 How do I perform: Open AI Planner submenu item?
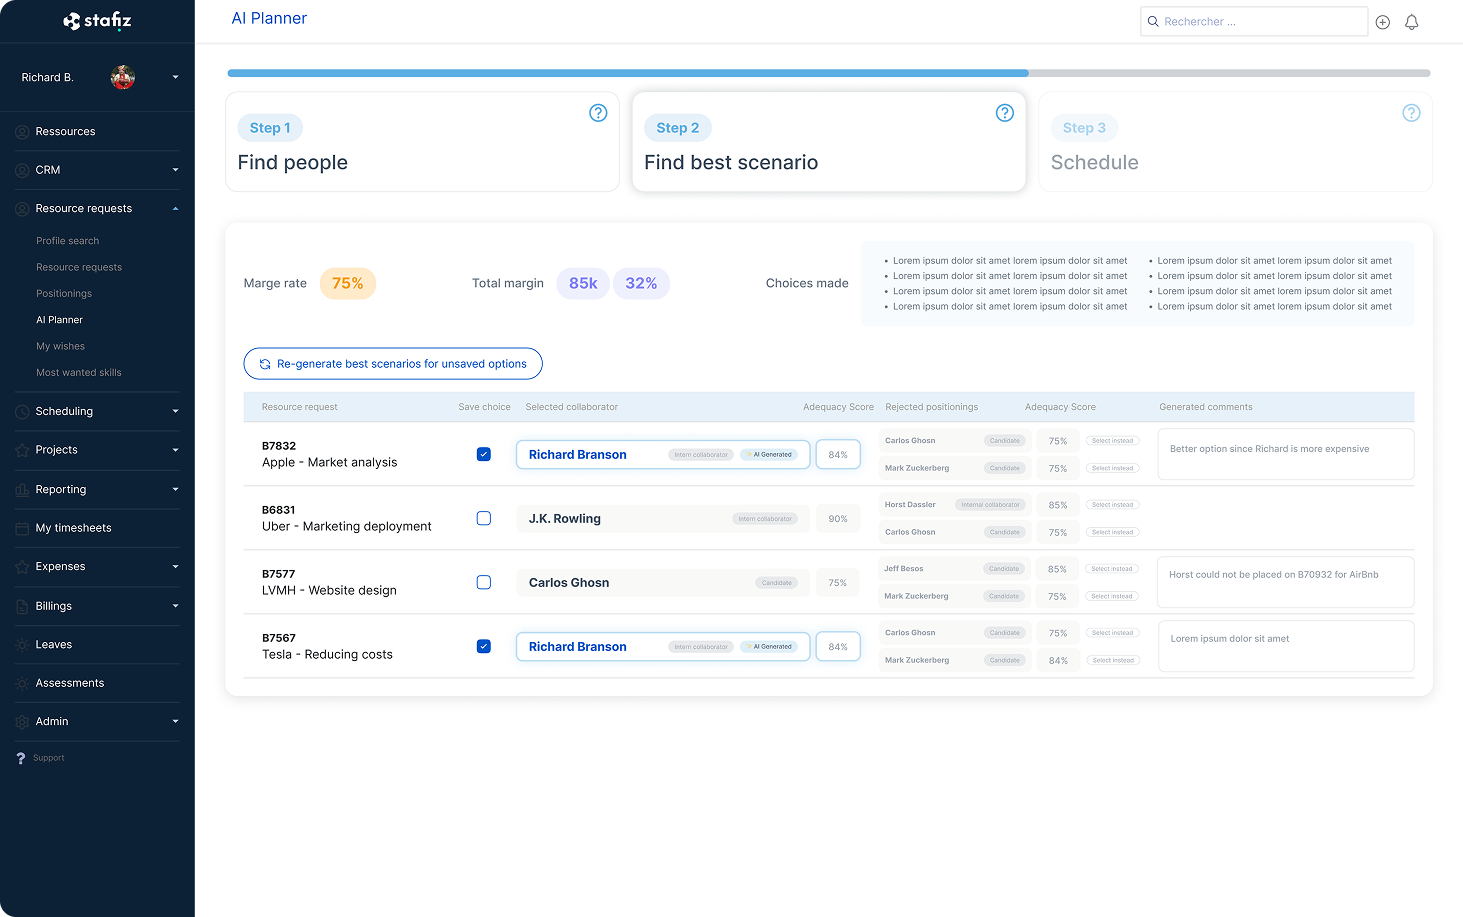point(59,320)
